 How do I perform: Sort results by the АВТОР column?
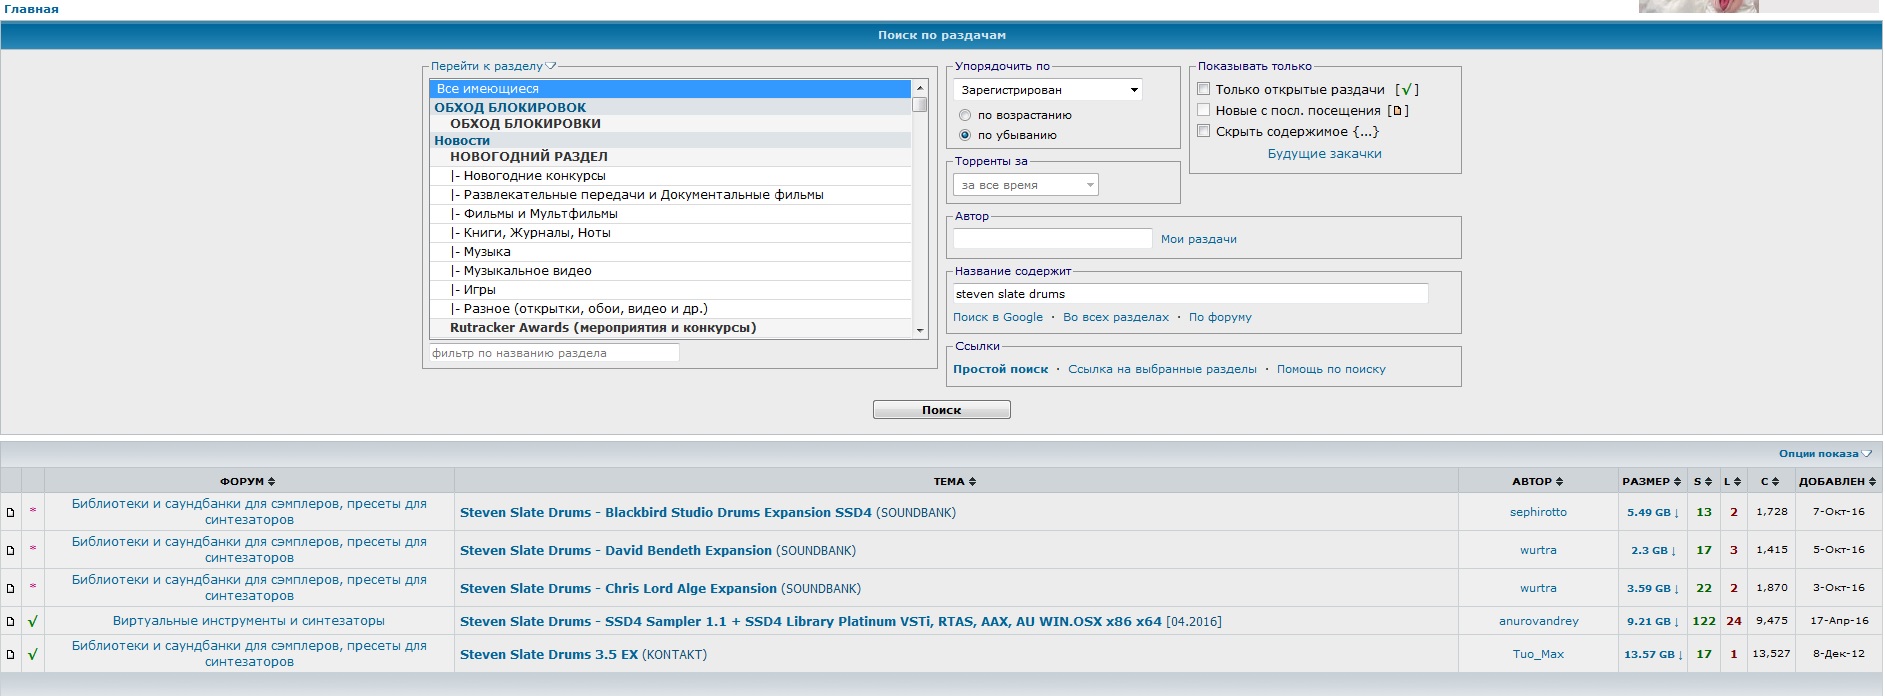[x=1537, y=481]
